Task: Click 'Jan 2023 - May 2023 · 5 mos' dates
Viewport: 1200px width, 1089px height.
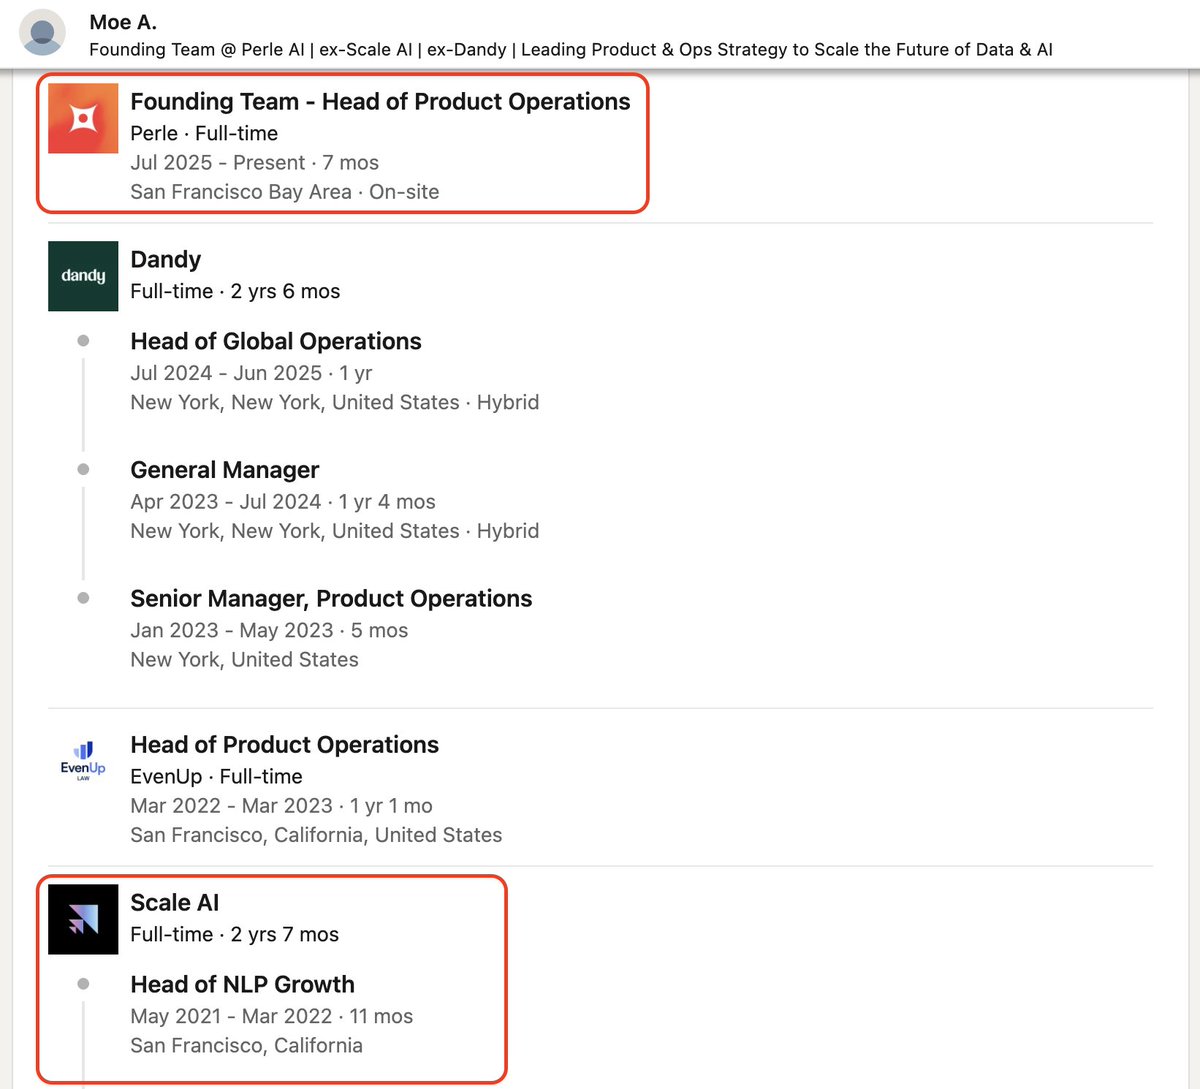Action: [x=269, y=631]
